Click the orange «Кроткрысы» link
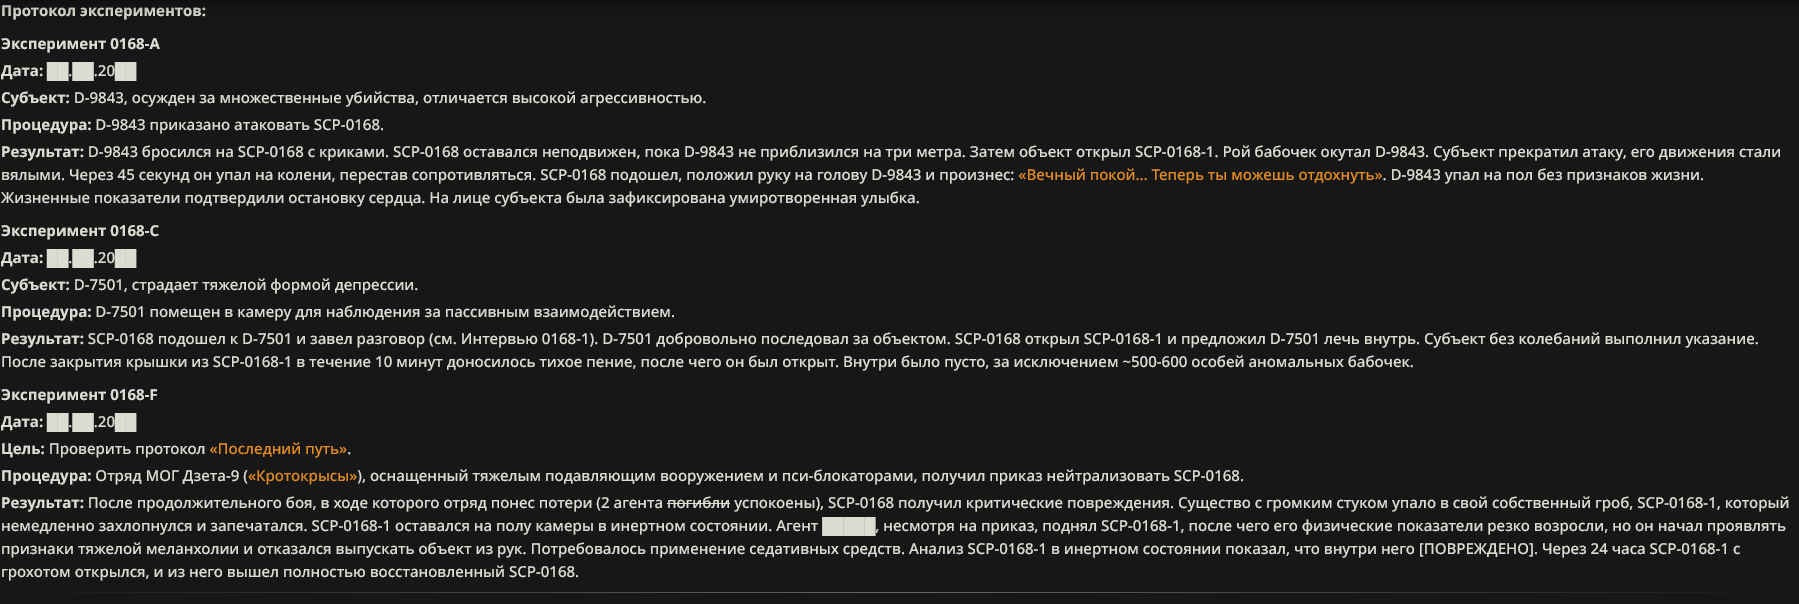 302,476
